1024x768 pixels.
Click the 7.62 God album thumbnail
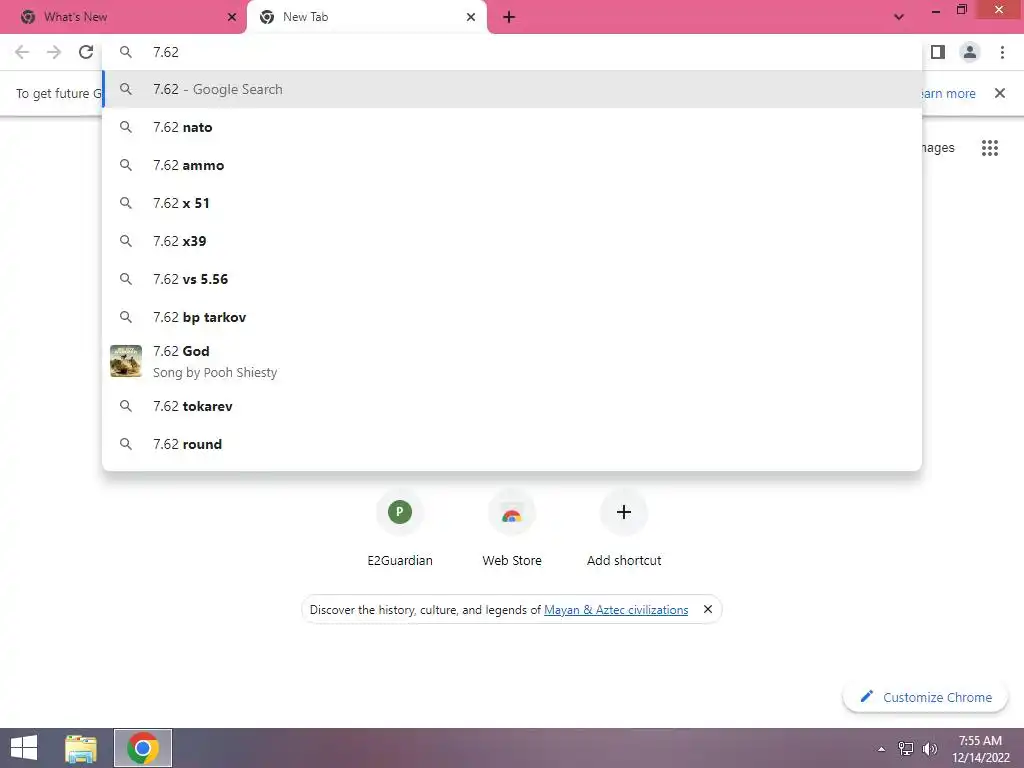coord(126,361)
